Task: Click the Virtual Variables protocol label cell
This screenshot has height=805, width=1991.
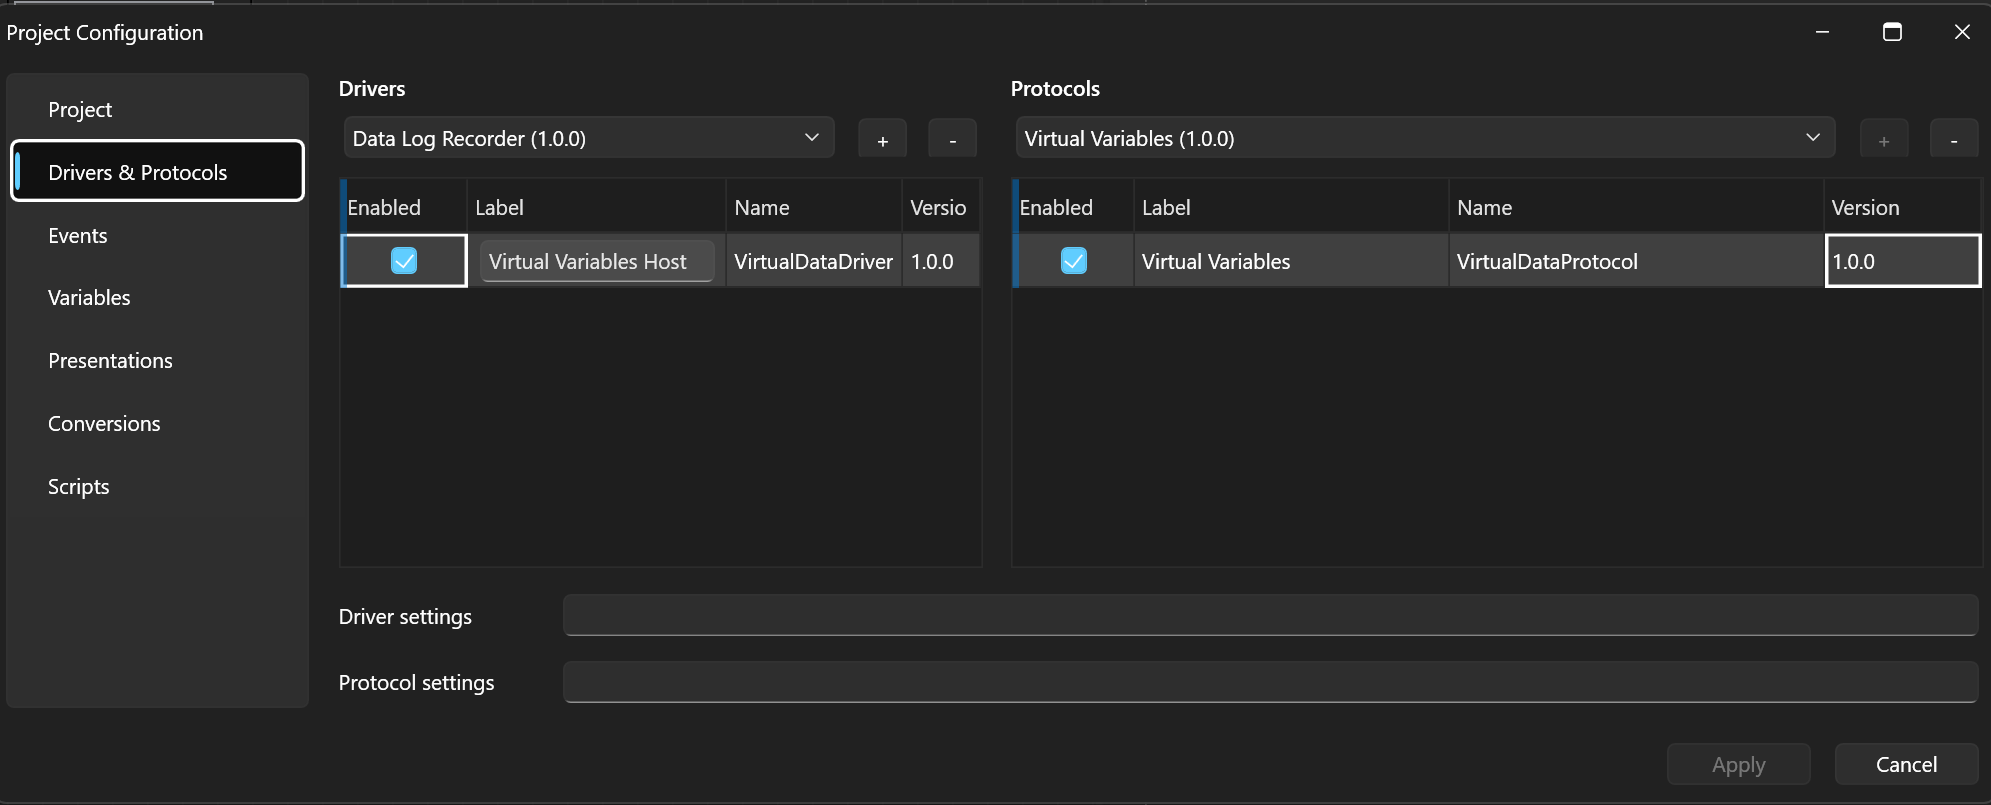Action: point(1291,261)
